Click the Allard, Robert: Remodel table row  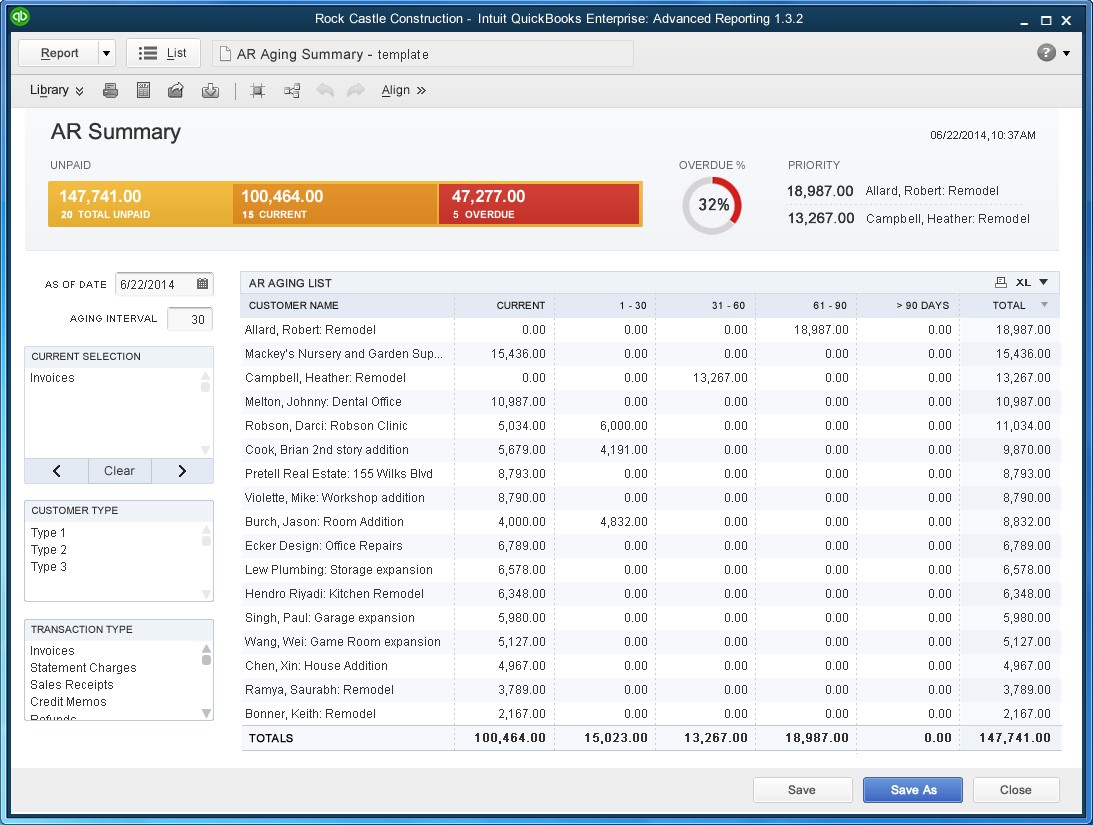click(x=650, y=330)
